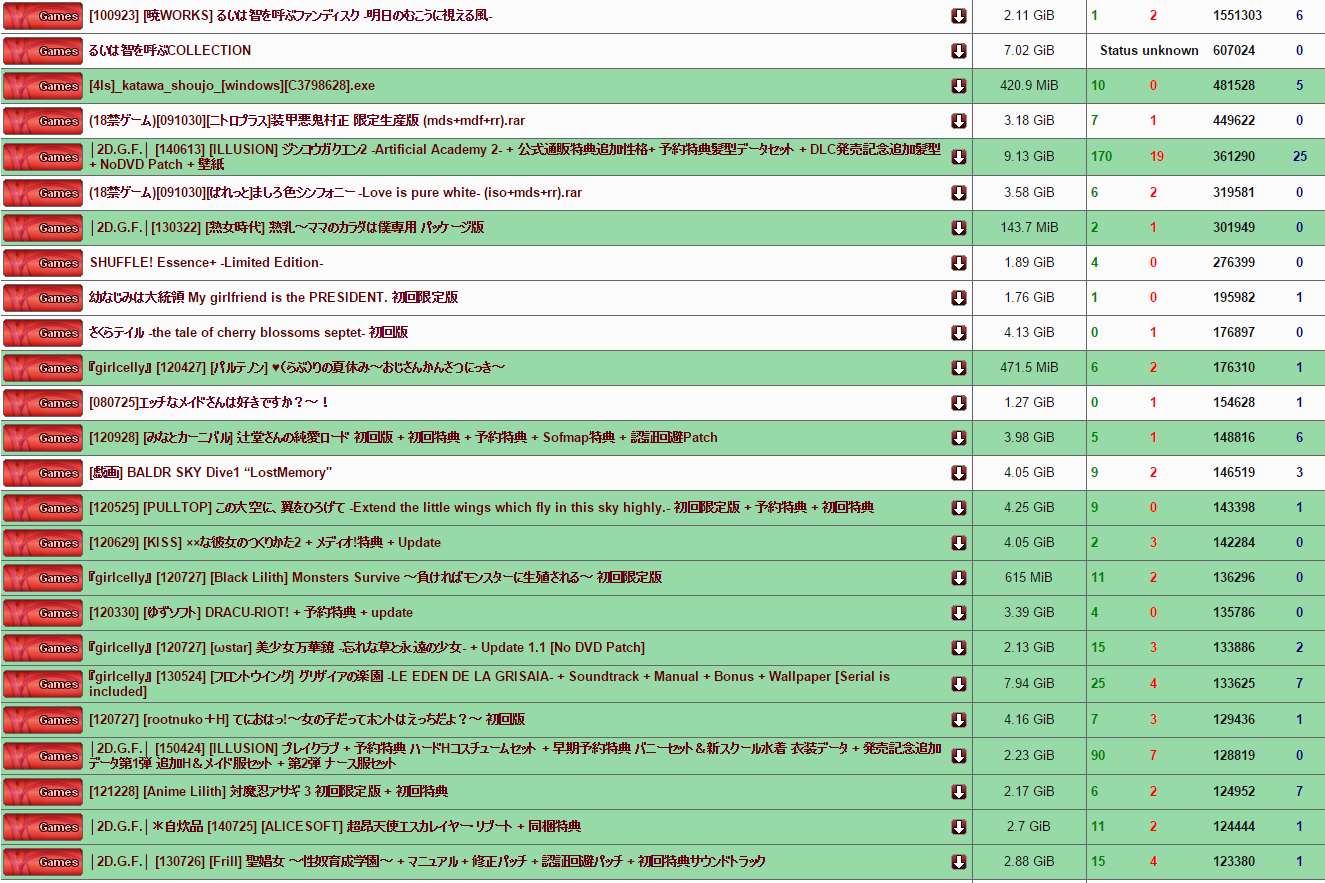Click the 135786 downloads count
1325x883 pixels.
pos(1234,613)
